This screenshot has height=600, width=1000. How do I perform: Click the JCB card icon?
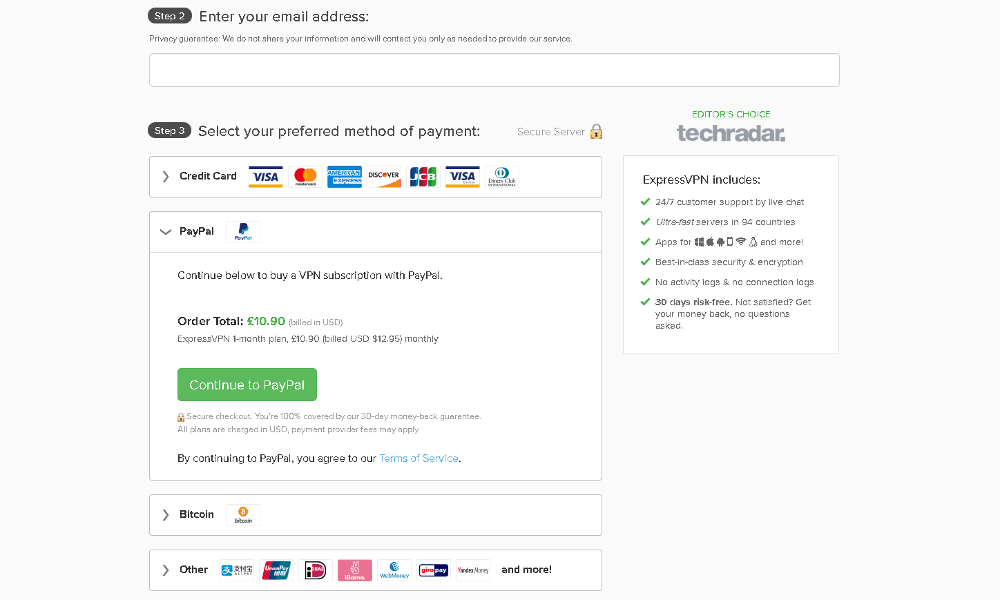[423, 177]
